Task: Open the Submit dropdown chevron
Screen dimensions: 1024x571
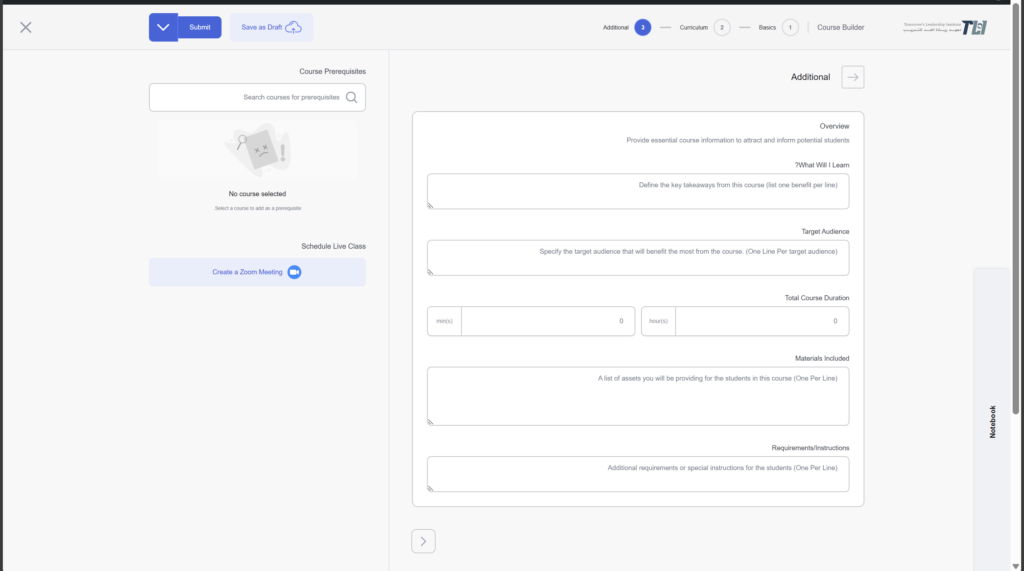Action: coord(163,27)
